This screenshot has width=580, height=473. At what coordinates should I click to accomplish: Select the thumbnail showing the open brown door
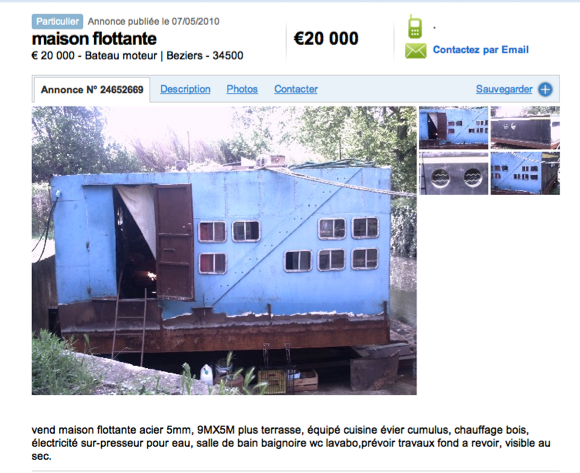point(453,128)
